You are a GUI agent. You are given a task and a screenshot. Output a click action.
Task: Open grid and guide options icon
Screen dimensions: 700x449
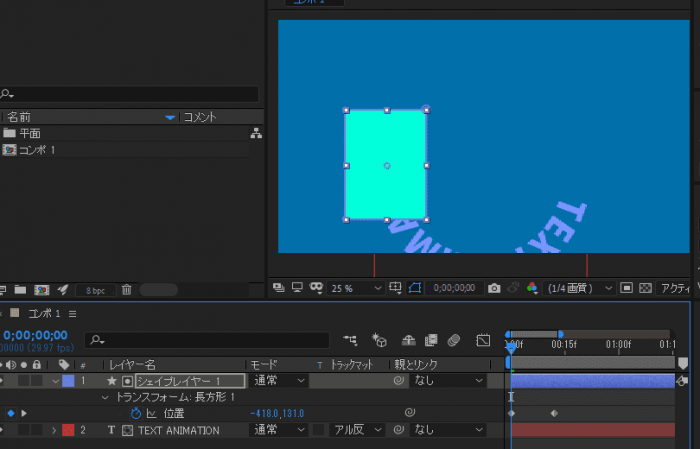pyautogui.click(x=395, y=288)
